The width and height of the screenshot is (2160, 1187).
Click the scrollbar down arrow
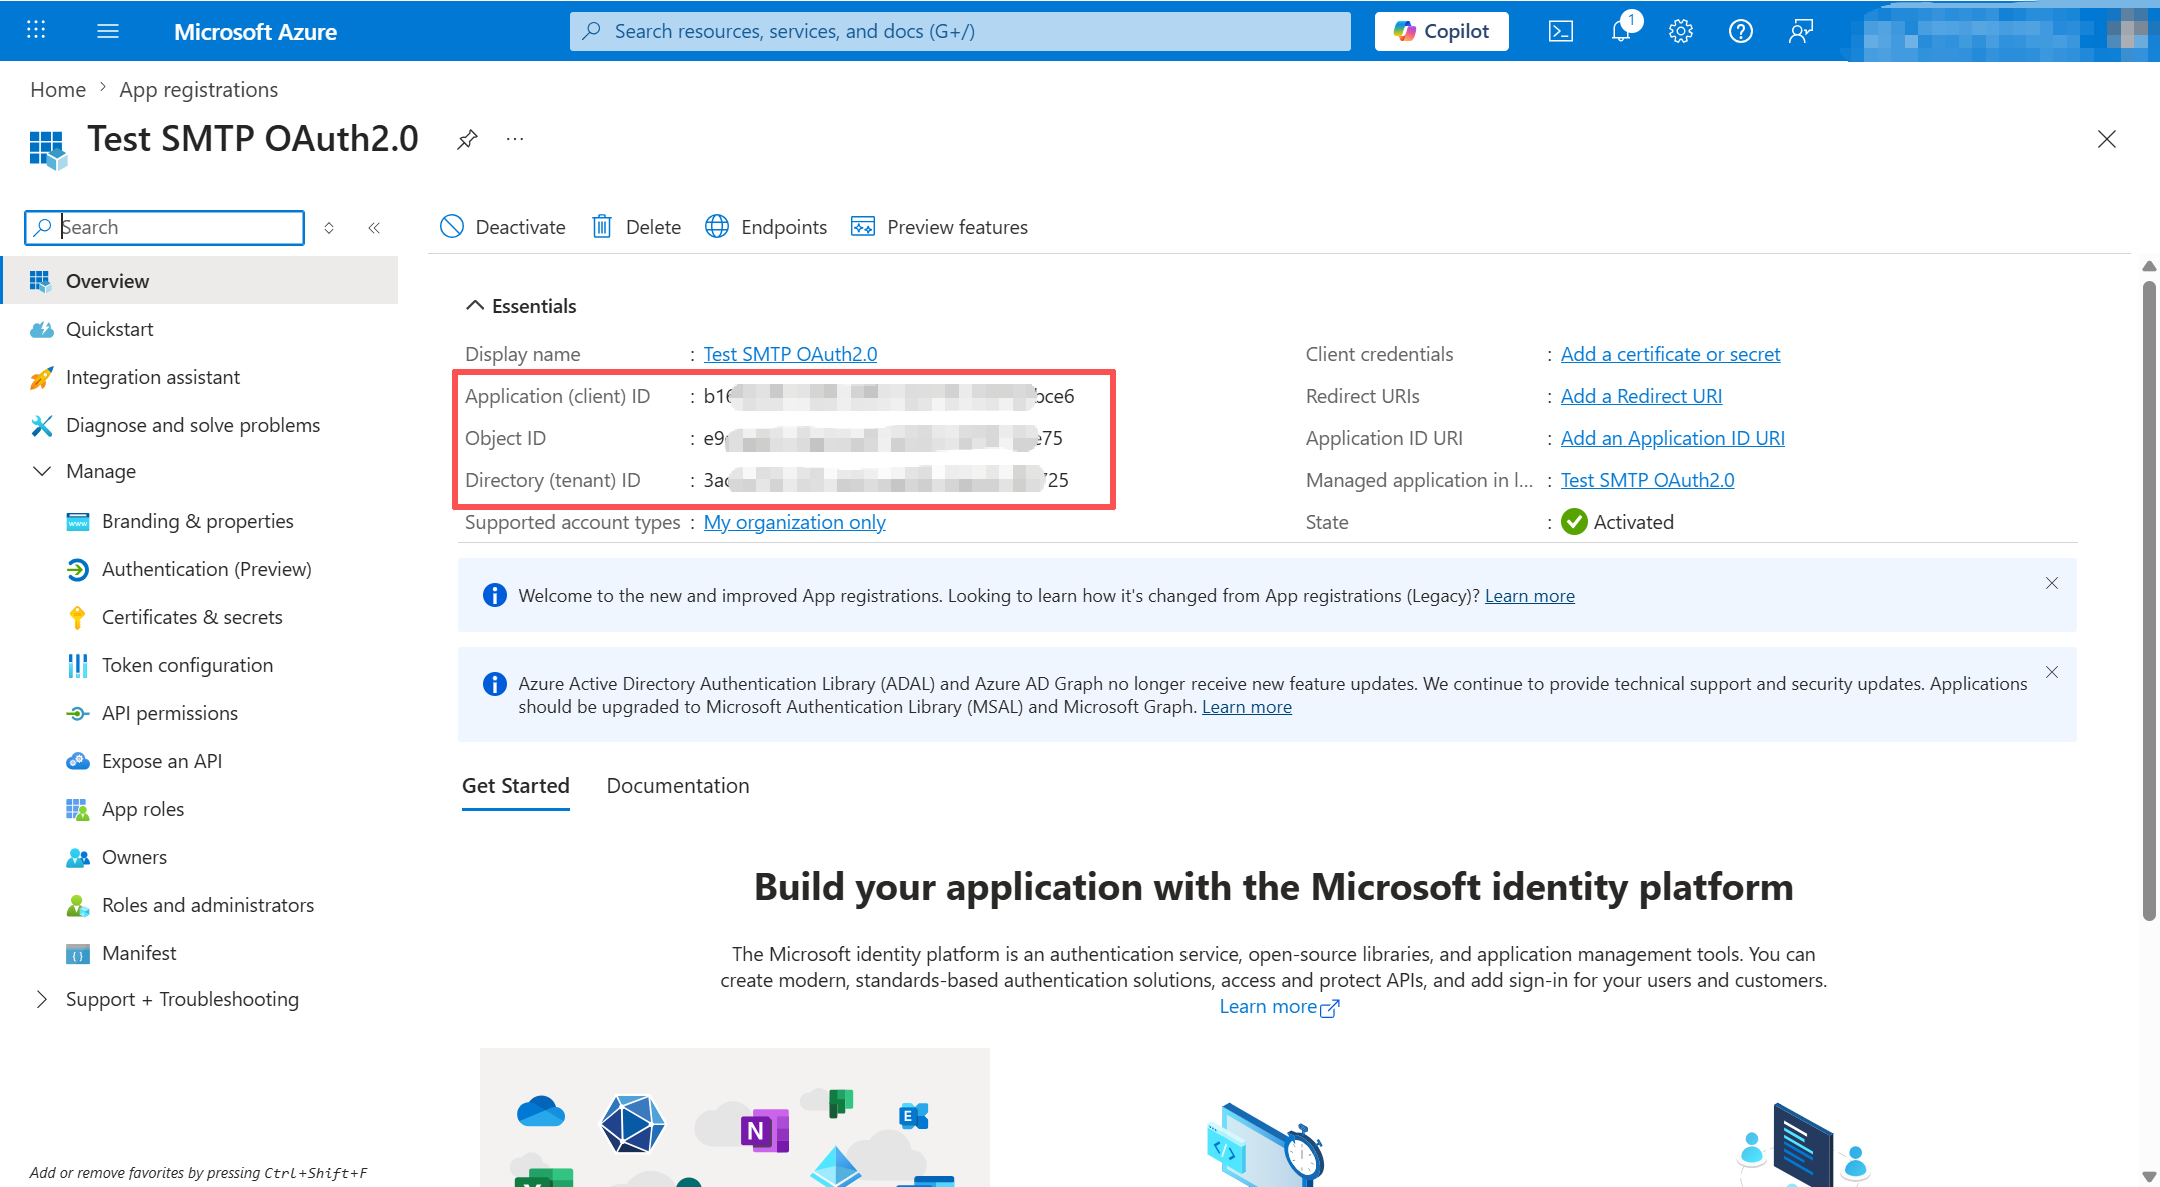pyautogui.click(x=2149, y=1176)
